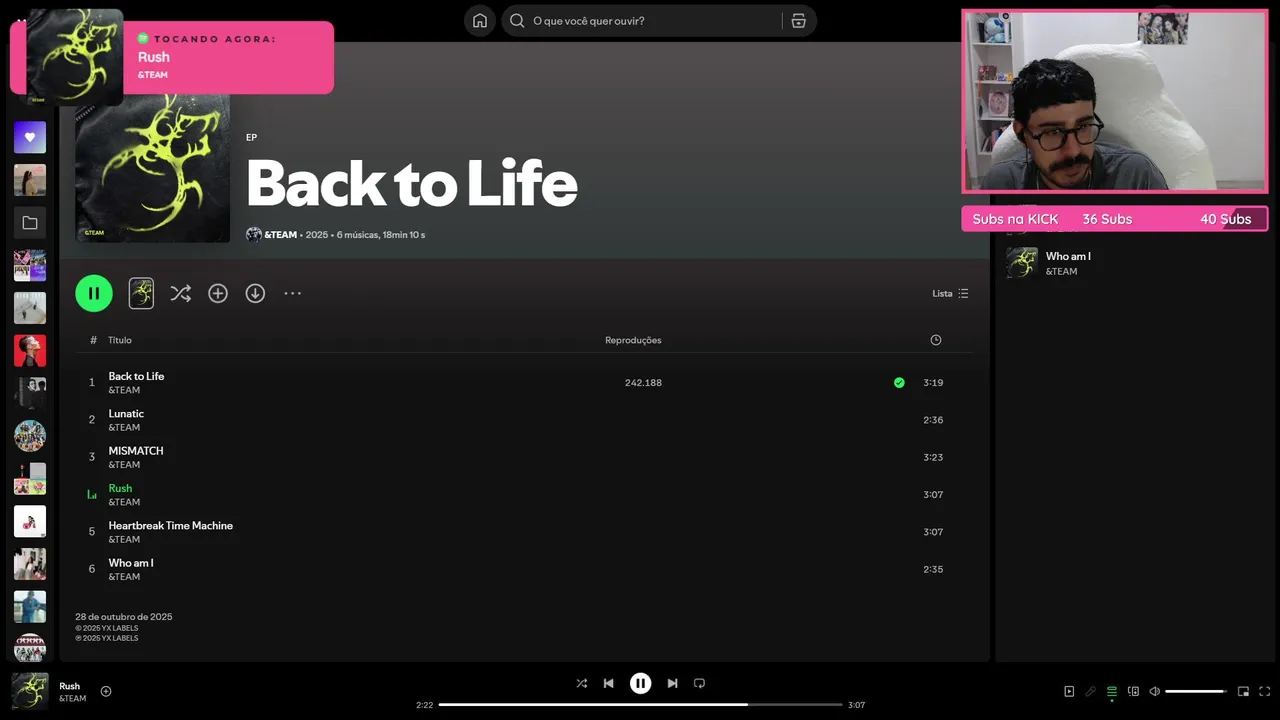Download the Back to Life EP
Image resolution: width=1280 pixels, height=720 pixels.
[255, 293]
